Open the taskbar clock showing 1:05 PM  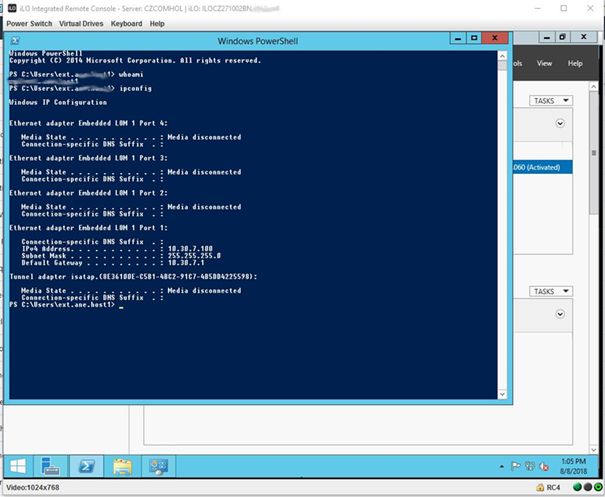point(573,466)
